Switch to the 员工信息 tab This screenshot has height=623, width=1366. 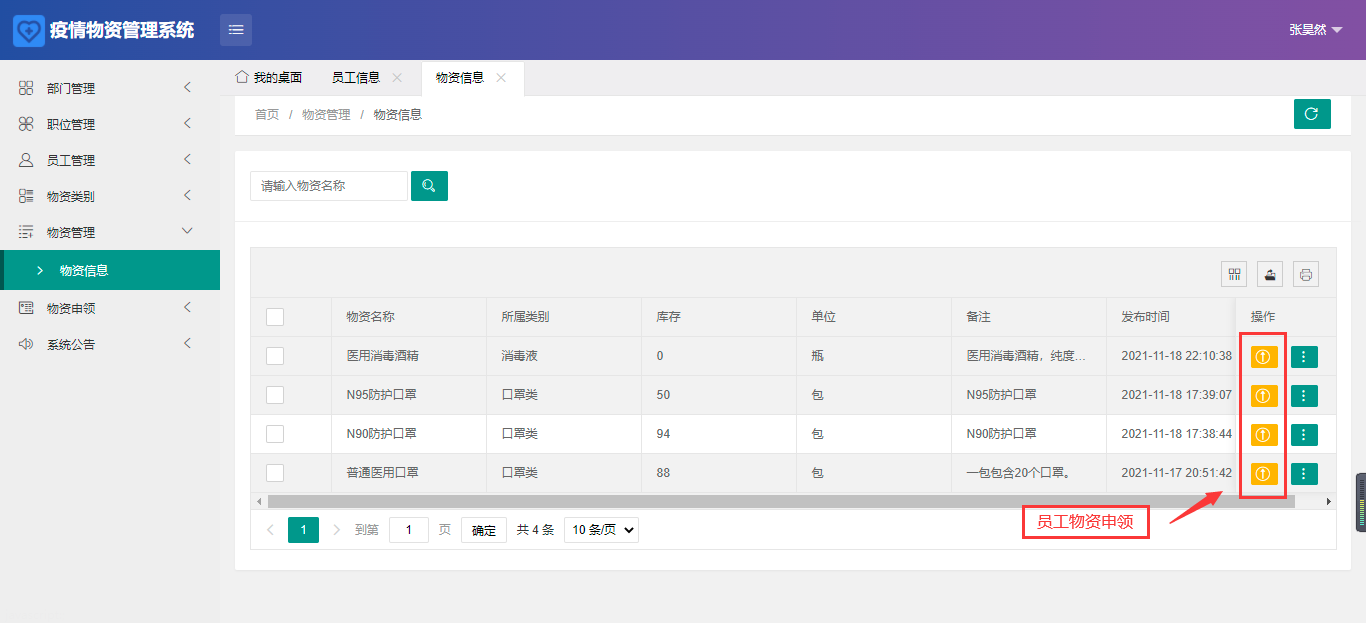[356, 78]
